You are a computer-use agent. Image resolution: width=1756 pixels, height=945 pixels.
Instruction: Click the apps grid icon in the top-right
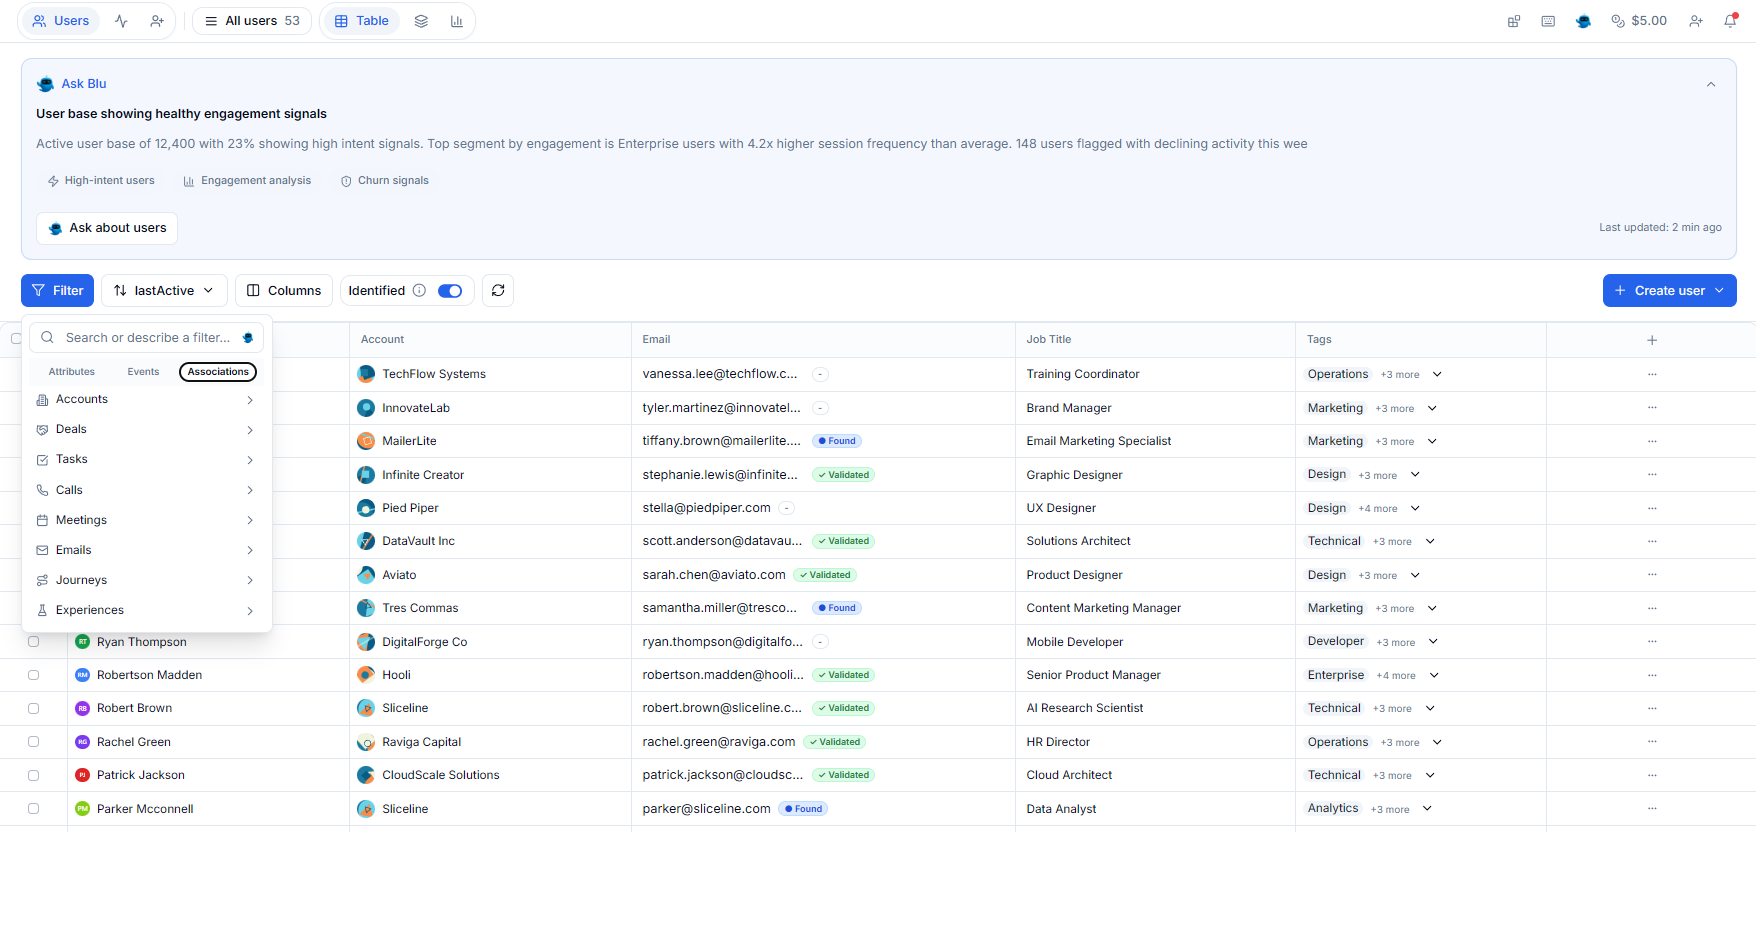1514,21
